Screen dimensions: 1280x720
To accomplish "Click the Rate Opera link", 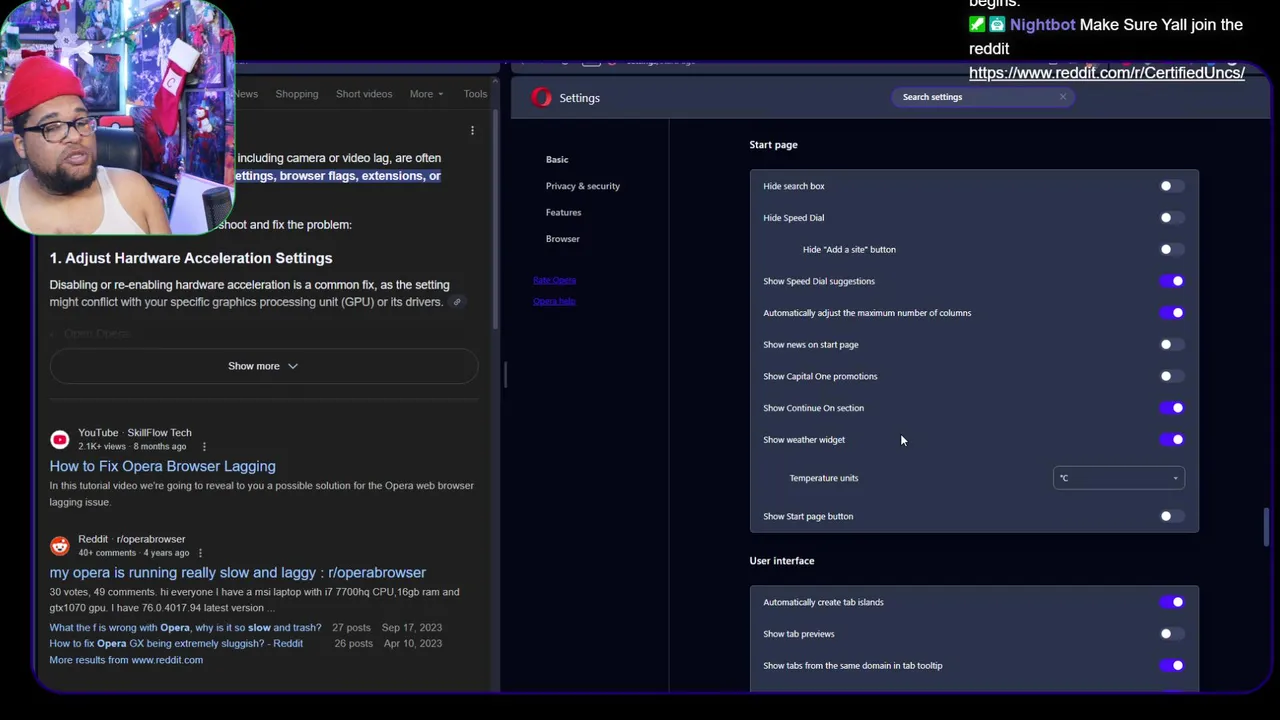I will pos(554,280).
